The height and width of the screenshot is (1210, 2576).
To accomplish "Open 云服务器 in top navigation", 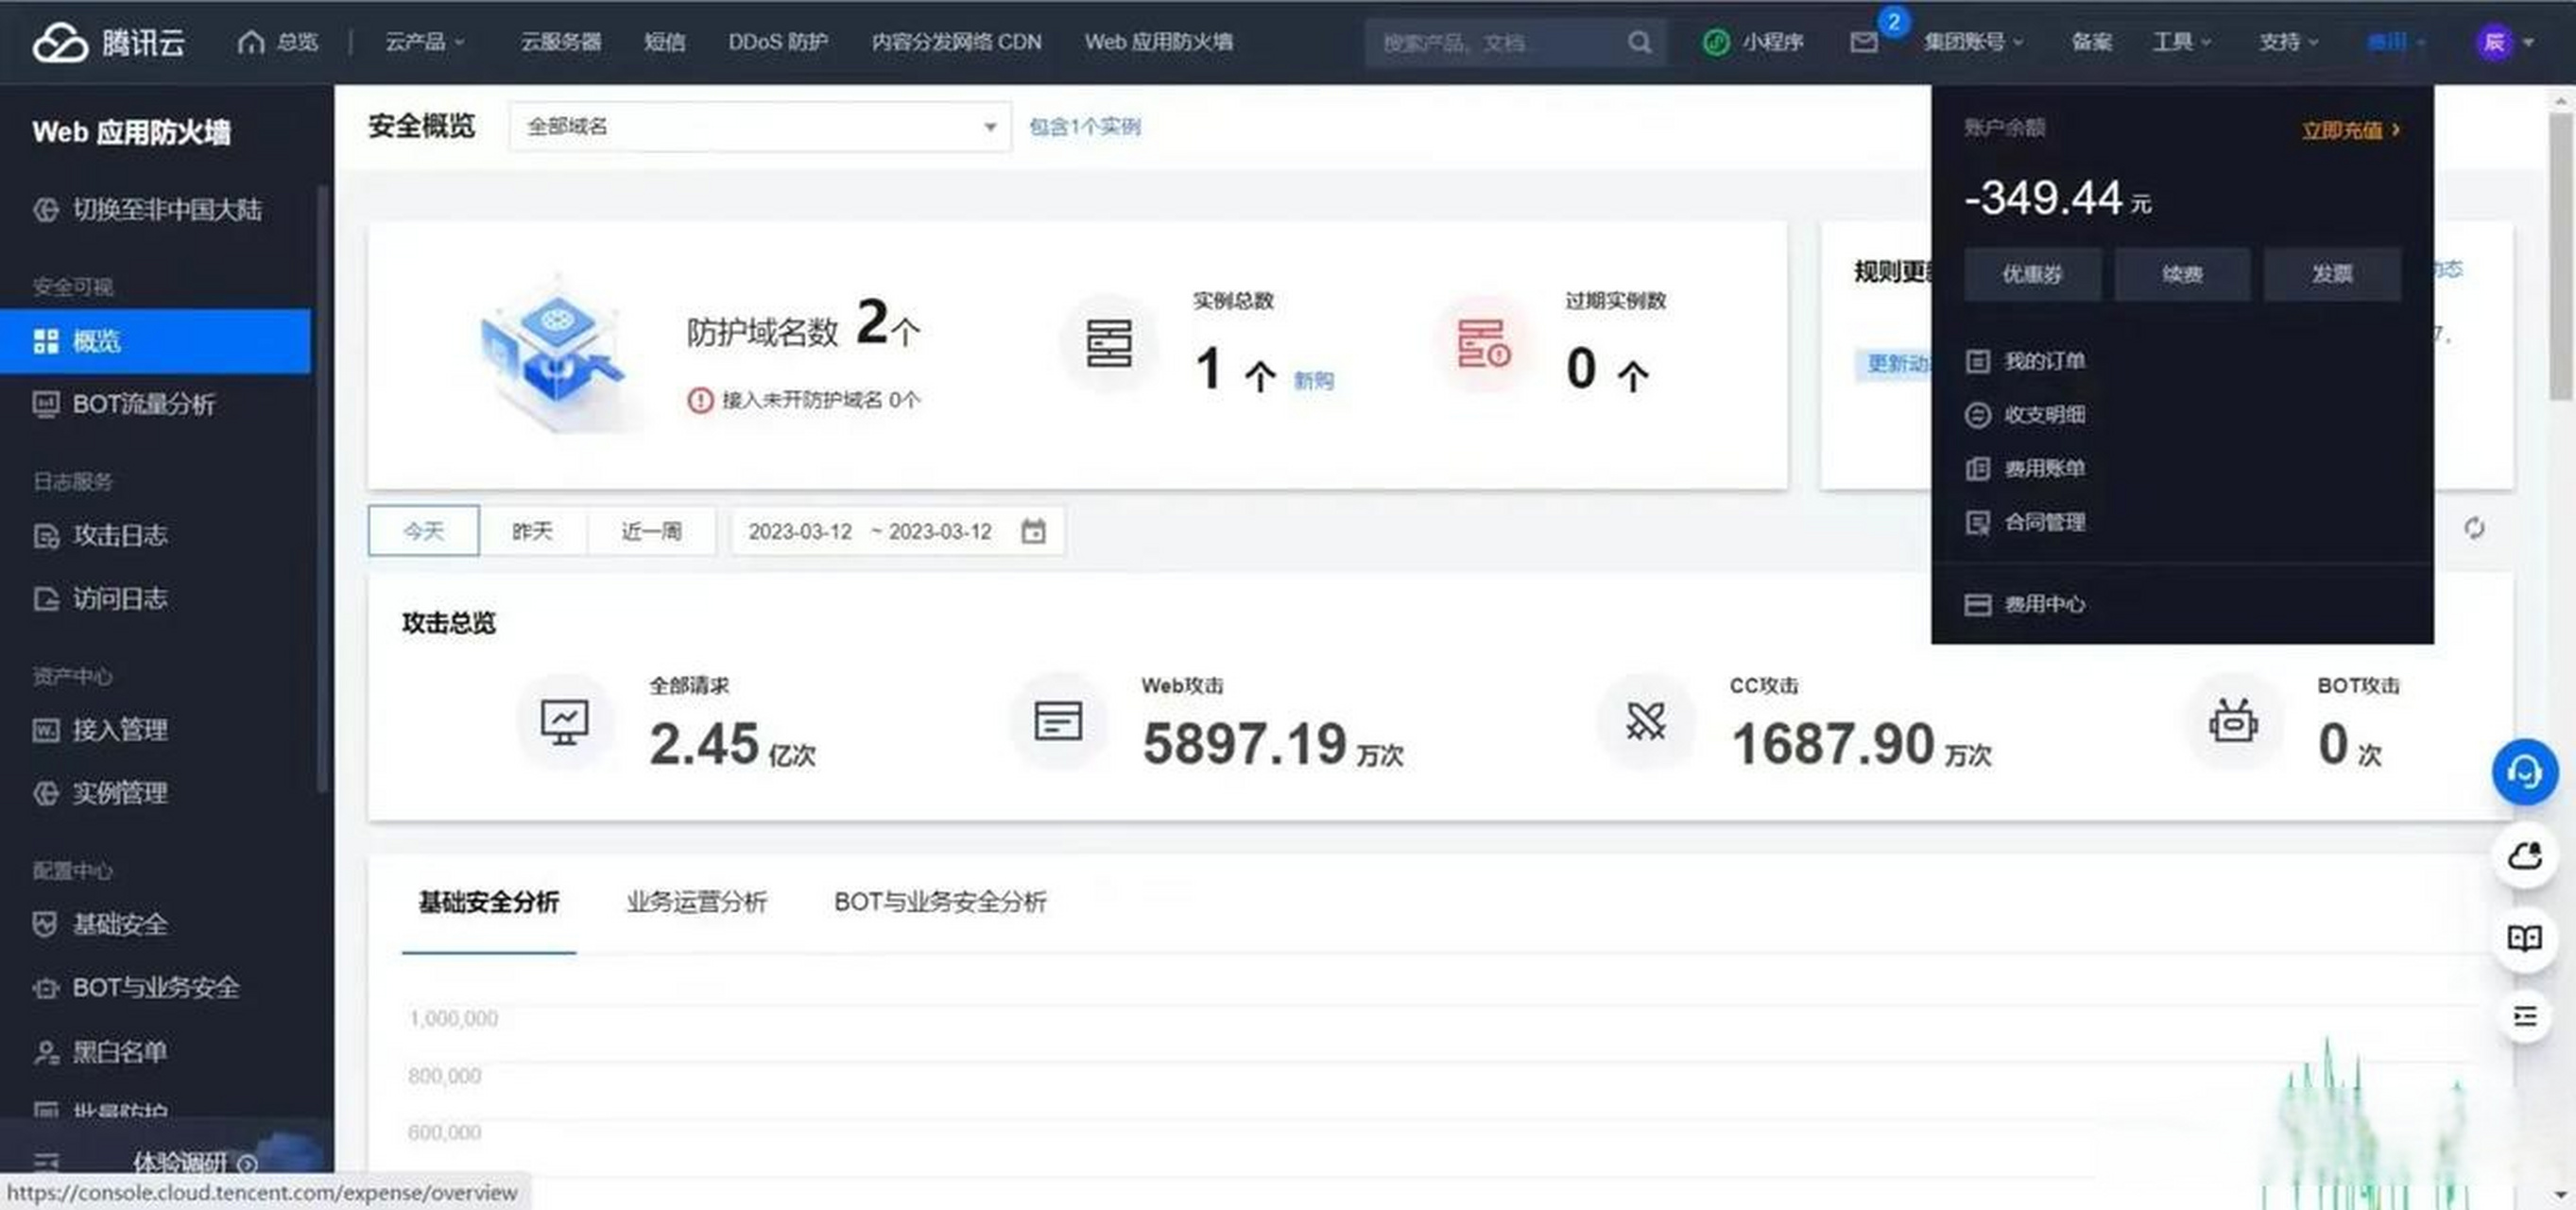I will tap(561, 42).
